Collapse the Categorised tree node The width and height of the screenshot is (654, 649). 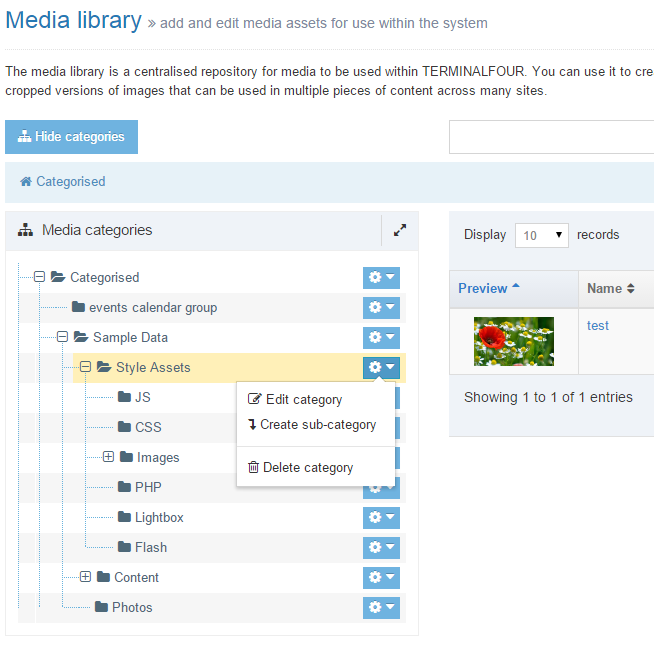pyautogui.click(x=40, y=277)
